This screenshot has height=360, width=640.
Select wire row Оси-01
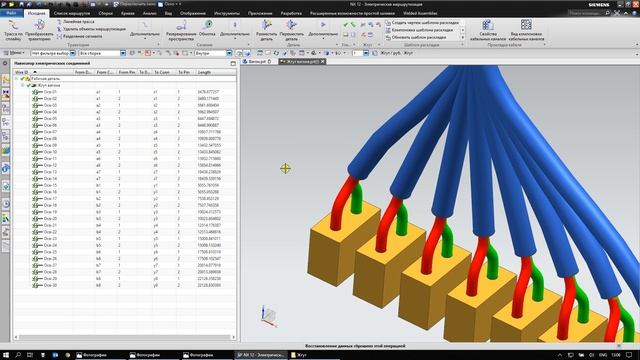pos(124,92)
